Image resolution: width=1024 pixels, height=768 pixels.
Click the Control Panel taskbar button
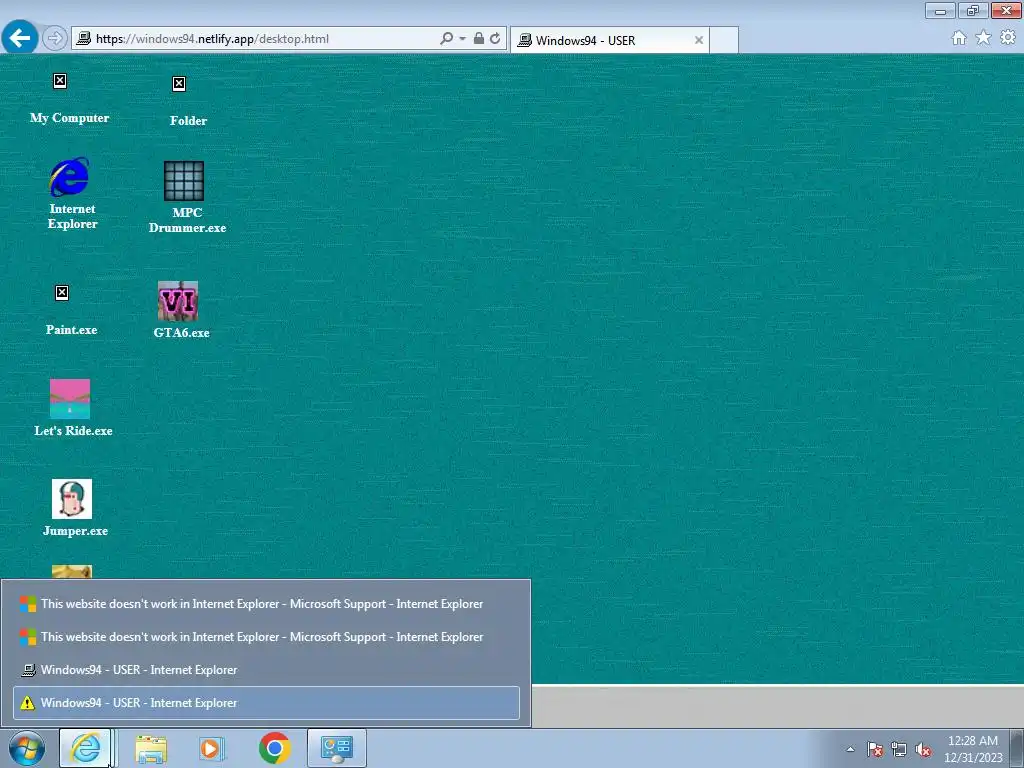[x=336, y=748]
